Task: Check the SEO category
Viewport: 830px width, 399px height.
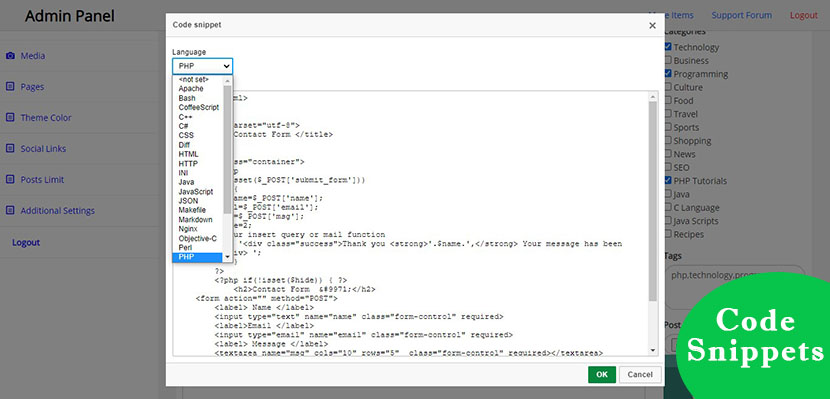Action: coord(668,167)
